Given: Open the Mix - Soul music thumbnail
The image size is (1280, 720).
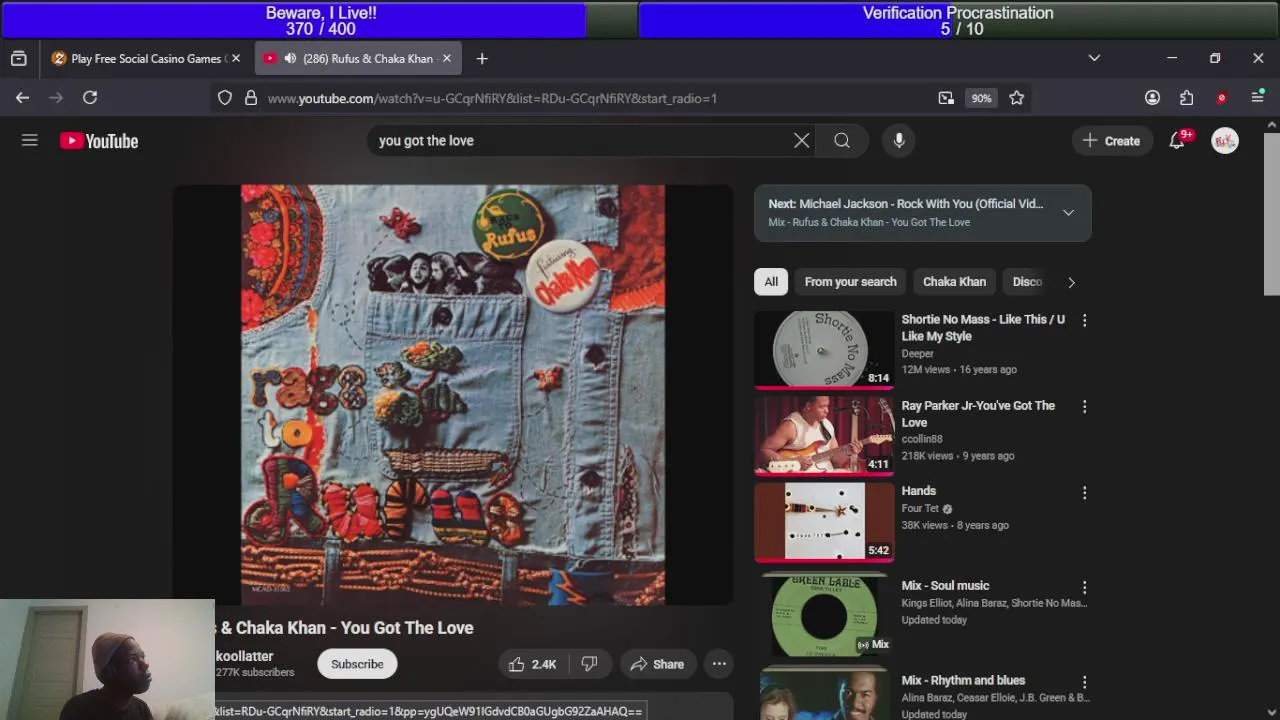Looking at the screenshot, I should [x=824, y=615].
